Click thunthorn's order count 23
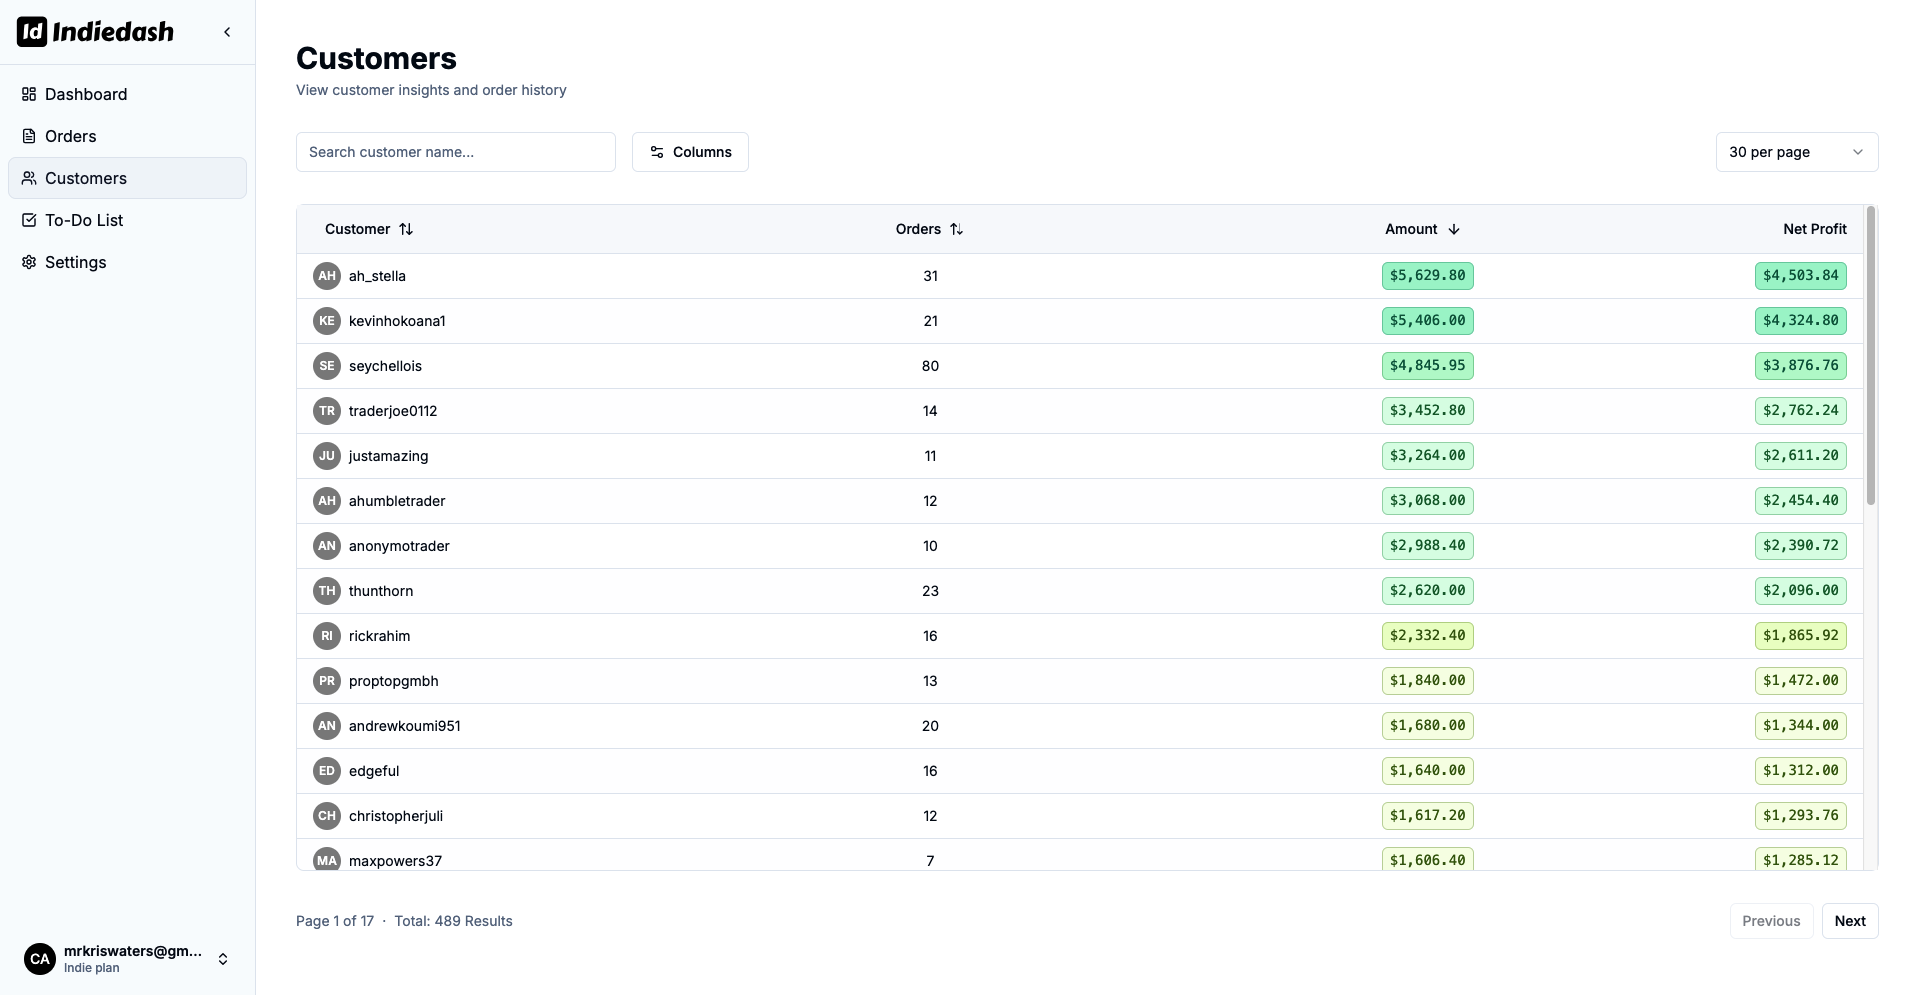Image resolution: width=1919 pixels, height=995 pixels. click(930, 591)
